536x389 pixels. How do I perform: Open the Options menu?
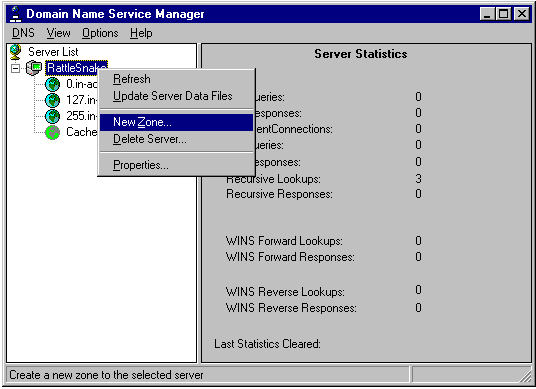pyautogui.click(x=100, y=33)
